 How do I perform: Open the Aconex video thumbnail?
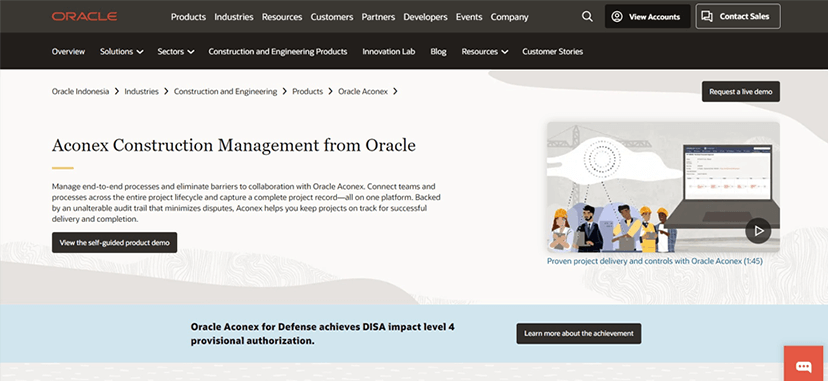point(663,187)
